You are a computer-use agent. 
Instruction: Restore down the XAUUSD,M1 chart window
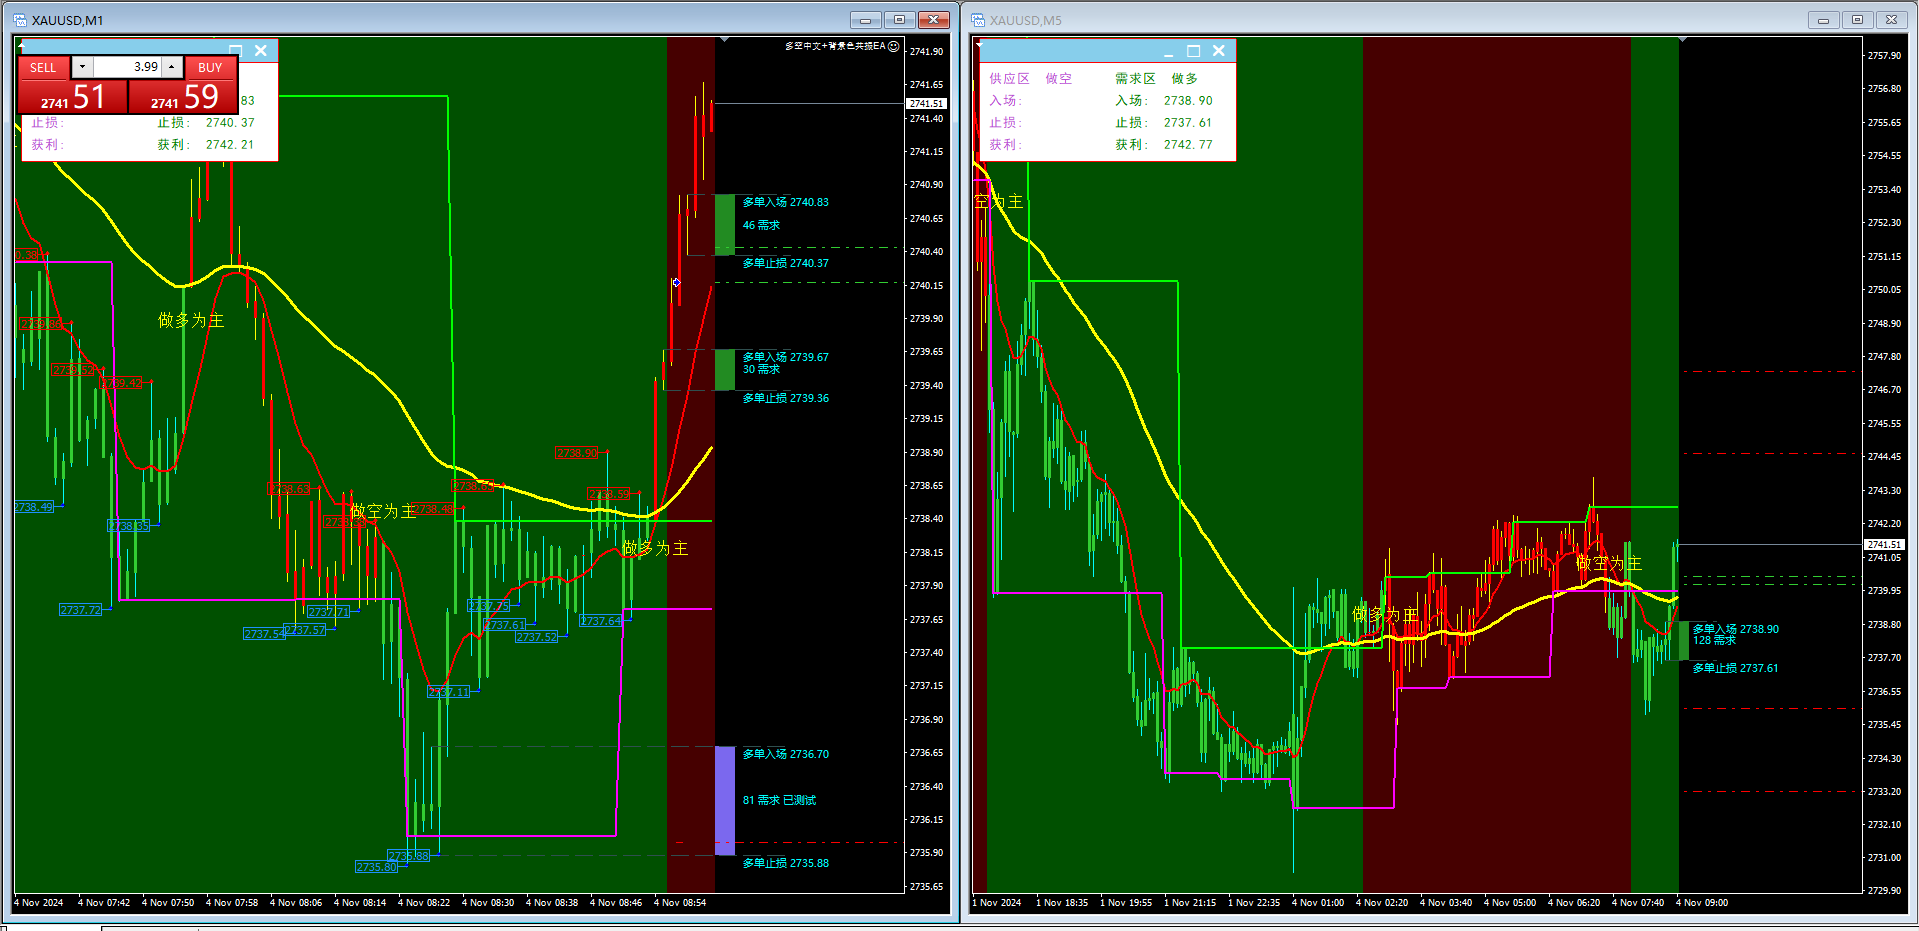pos(899,20)
